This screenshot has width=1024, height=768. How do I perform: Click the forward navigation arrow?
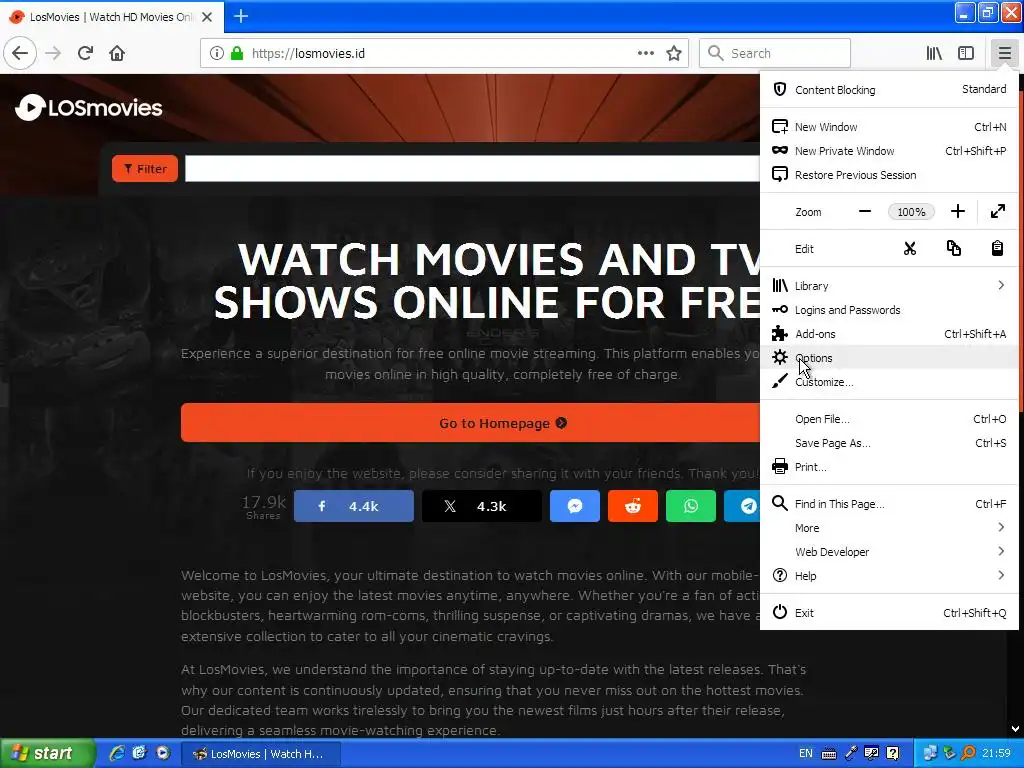53,53
